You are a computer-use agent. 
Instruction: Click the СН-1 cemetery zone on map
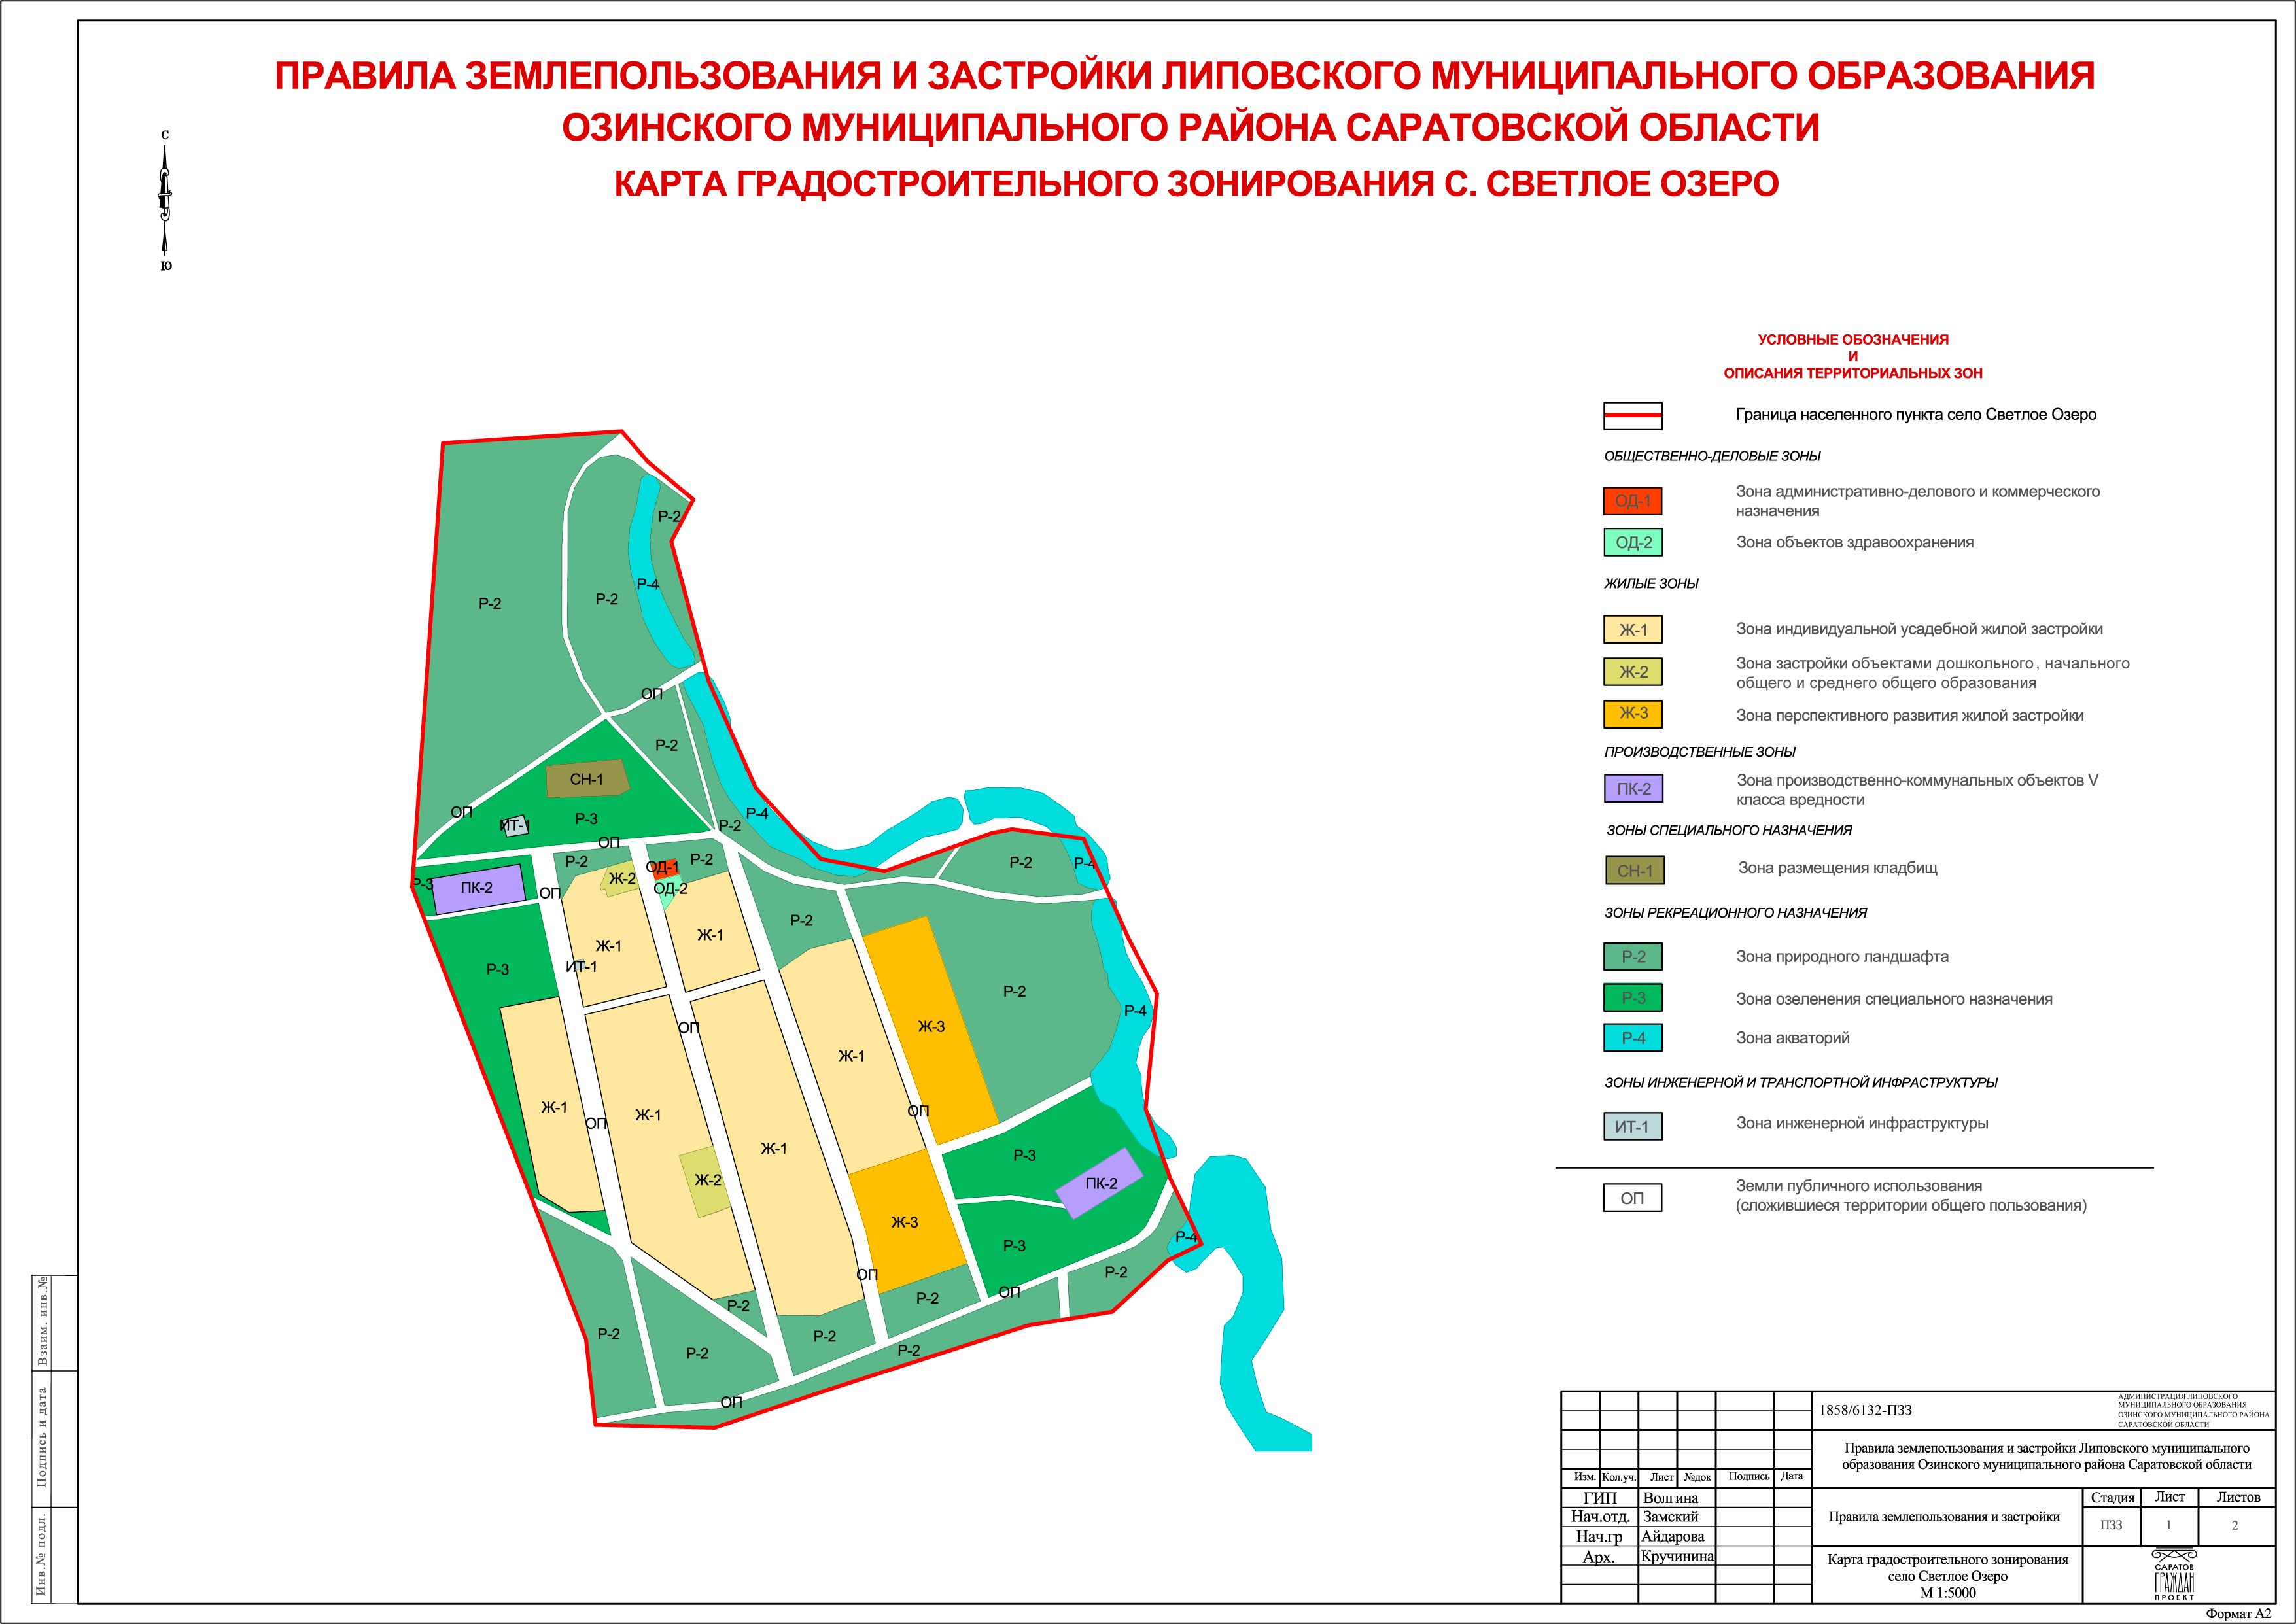[586, 779]
